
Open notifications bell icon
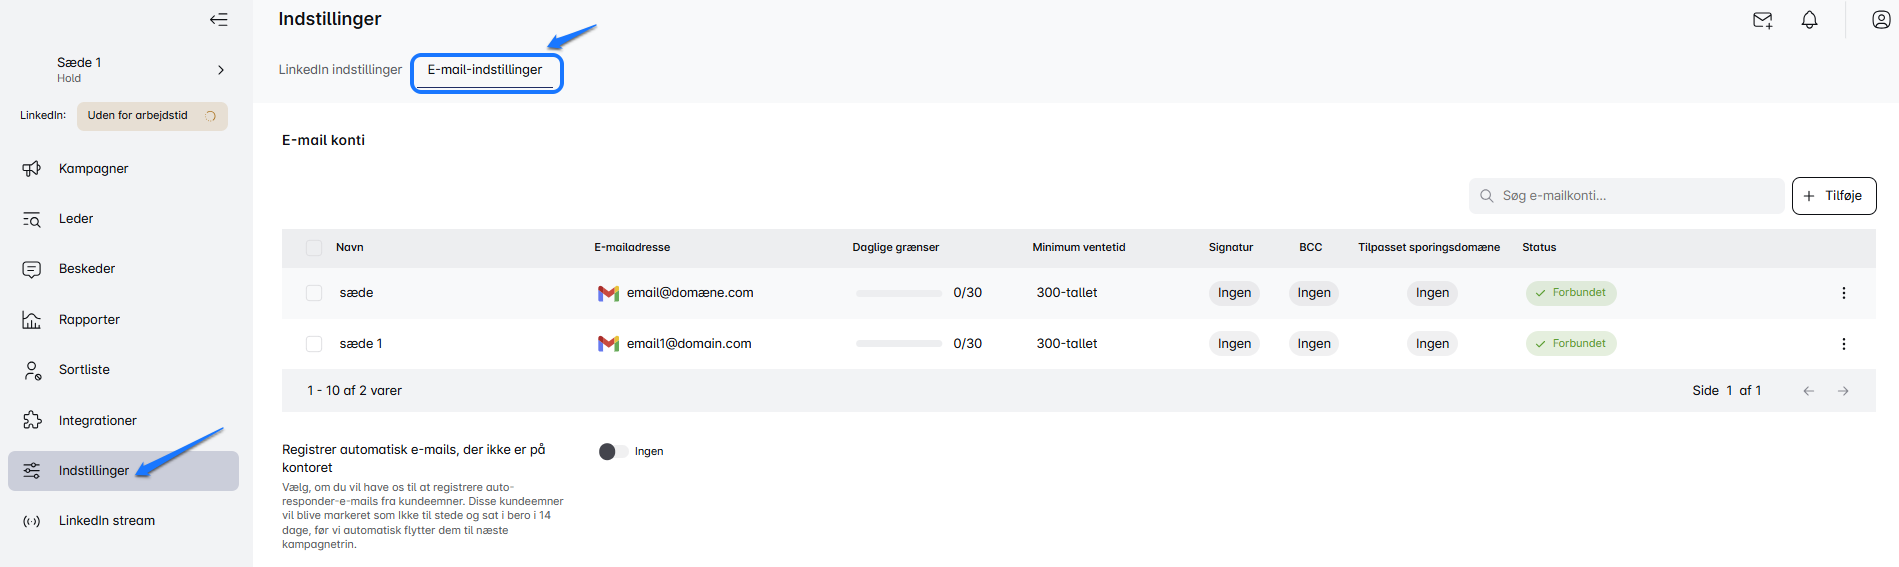[1809, 20]
